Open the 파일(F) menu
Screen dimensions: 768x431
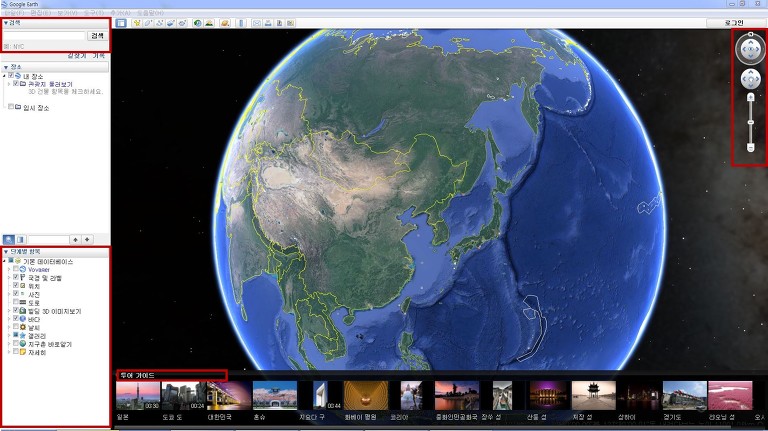click(14, 13)
